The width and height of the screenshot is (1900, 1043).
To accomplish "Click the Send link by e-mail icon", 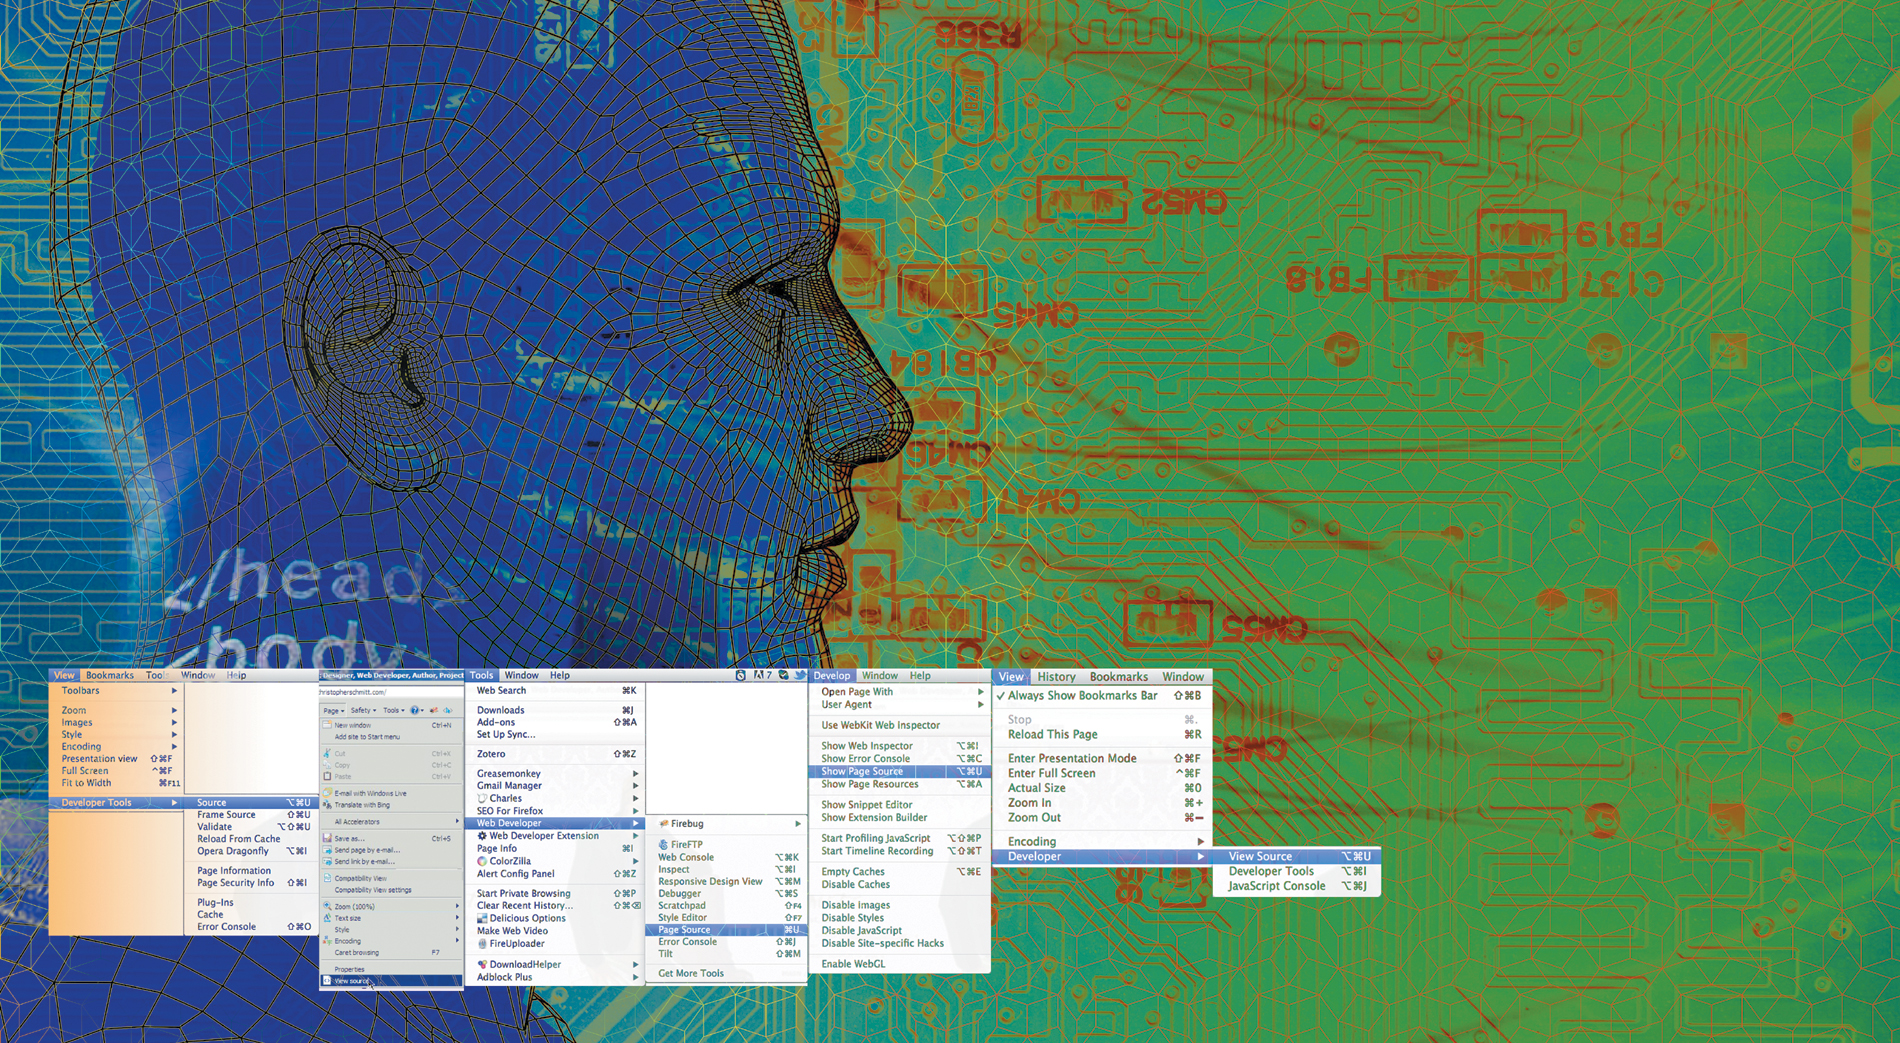I will coord(327,861).
